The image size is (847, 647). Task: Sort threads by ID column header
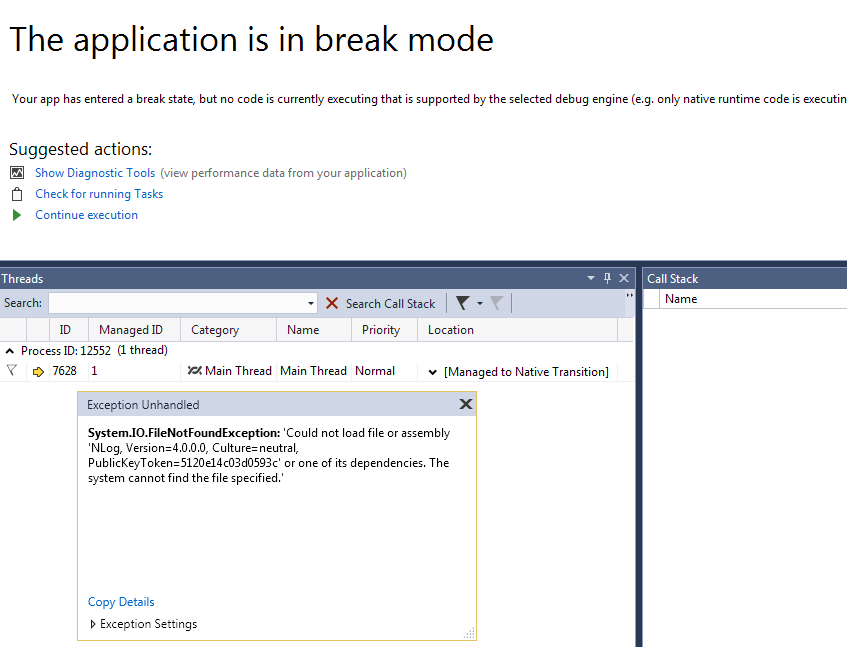coord(65,330)
